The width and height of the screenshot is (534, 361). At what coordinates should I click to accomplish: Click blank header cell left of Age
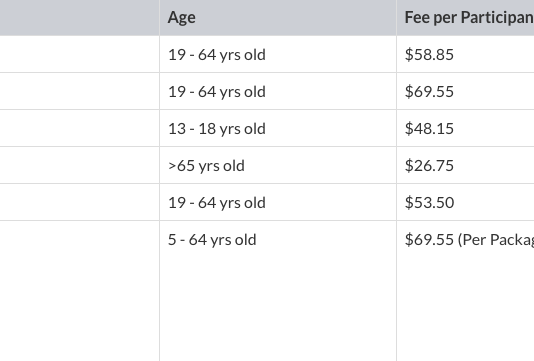pos(79,17)
